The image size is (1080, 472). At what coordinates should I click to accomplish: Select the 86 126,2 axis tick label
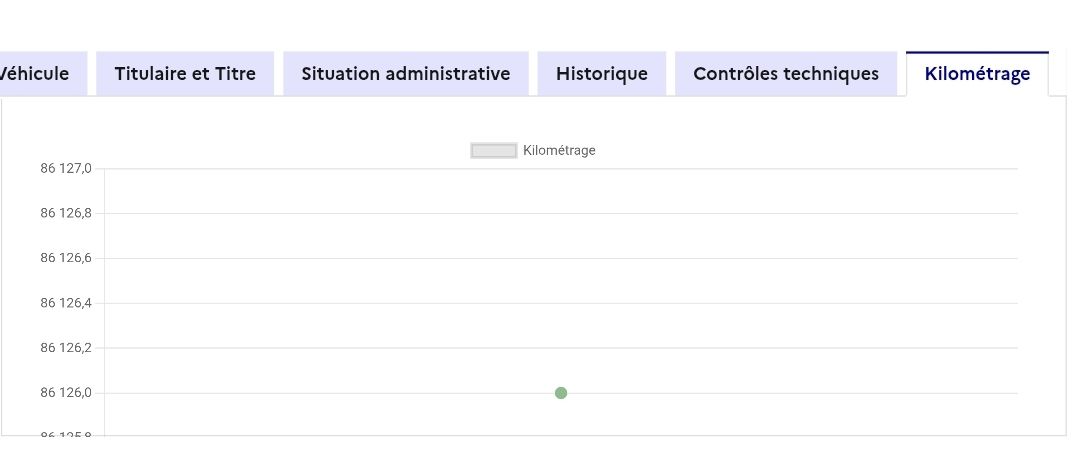coord(66,348)
